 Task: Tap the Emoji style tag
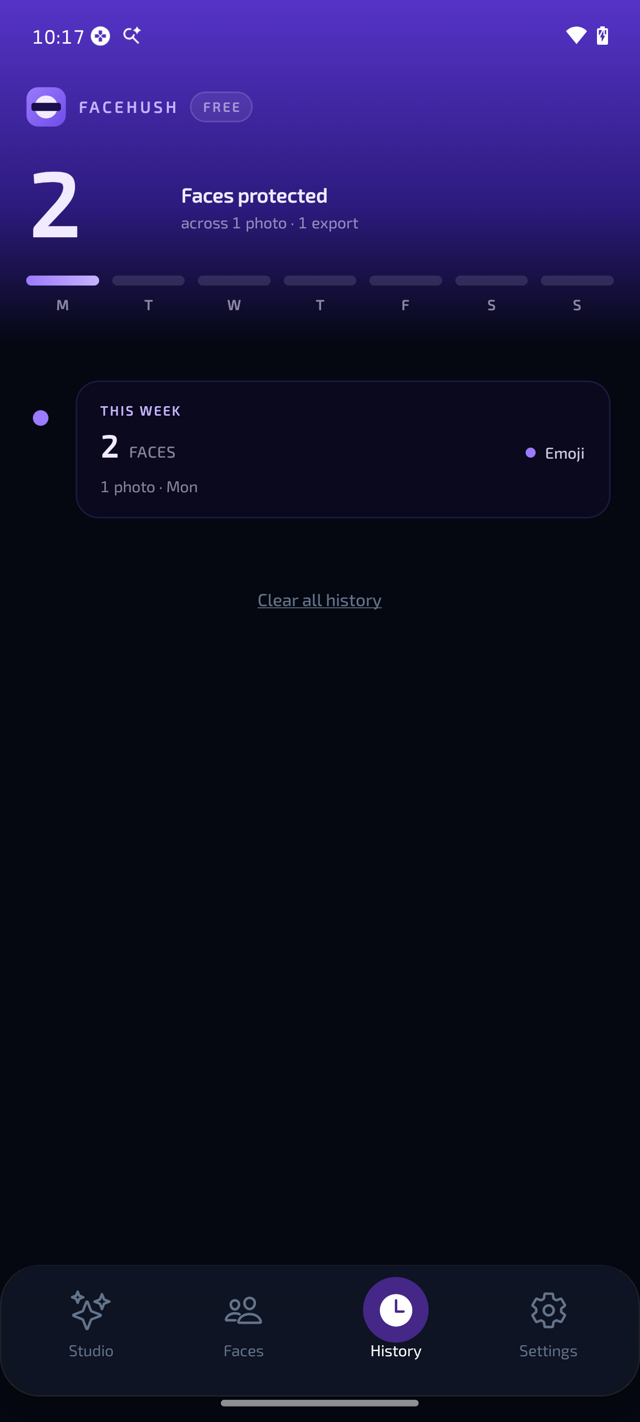pos(555,453)
